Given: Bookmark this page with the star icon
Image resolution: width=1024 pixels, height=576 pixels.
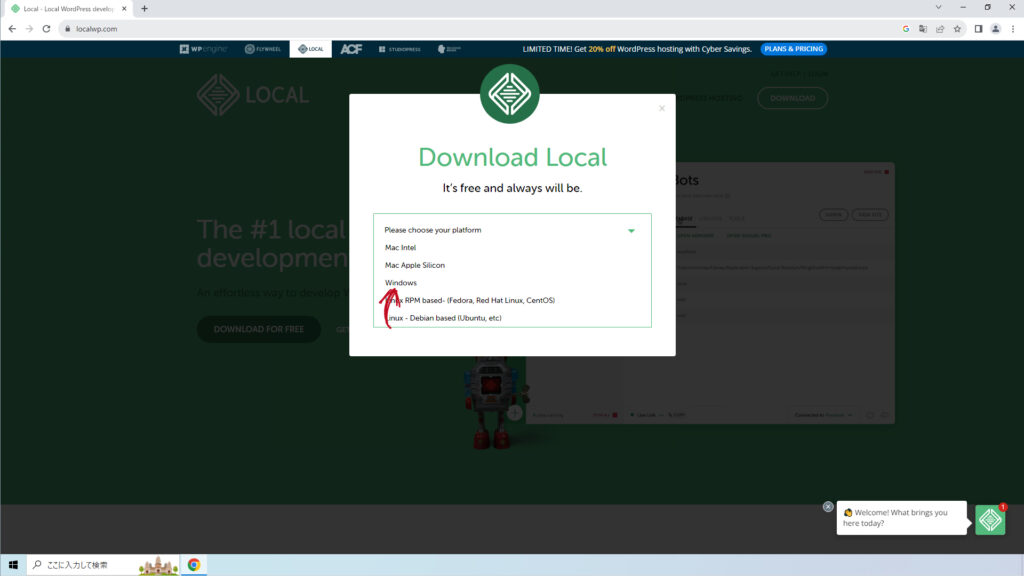Looking at the screenshot, I should (x=957, y=29).
